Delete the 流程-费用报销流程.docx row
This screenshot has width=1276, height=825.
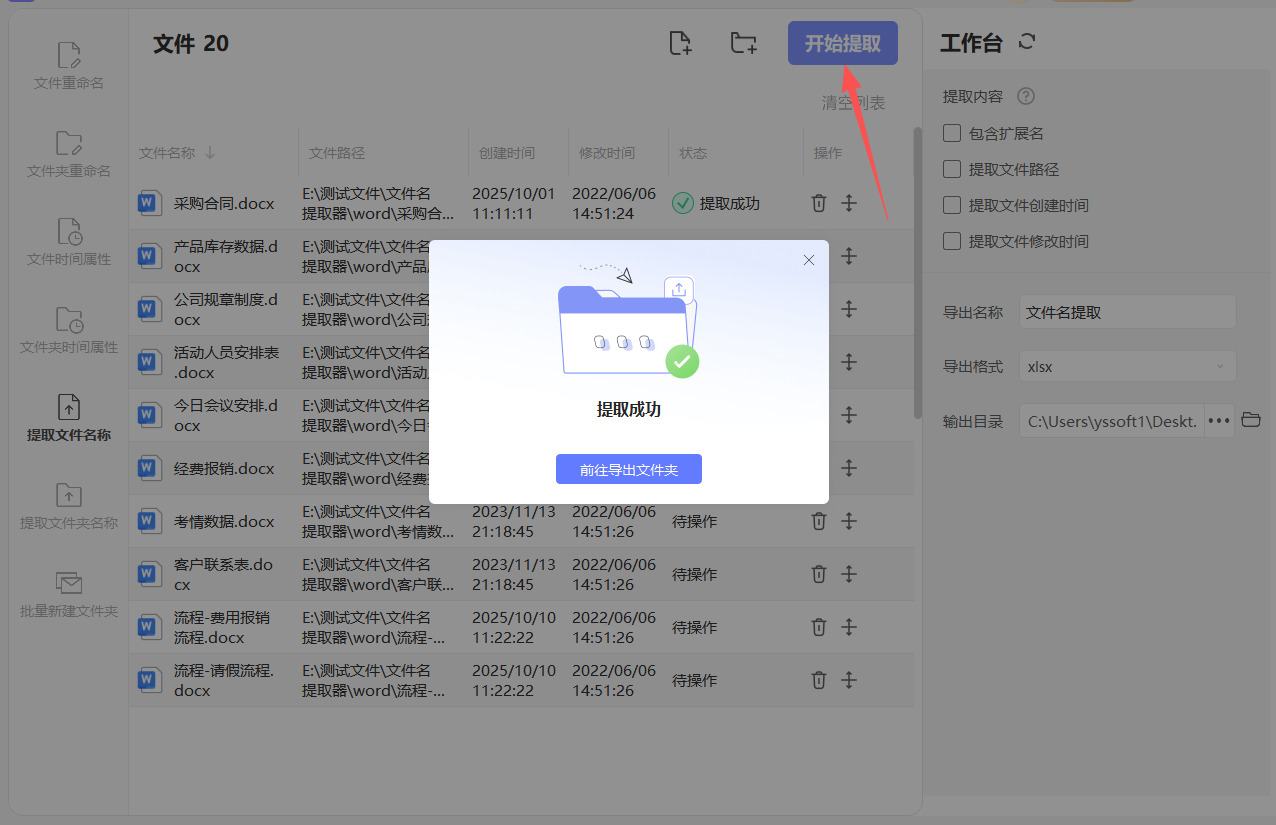[818, 627]
